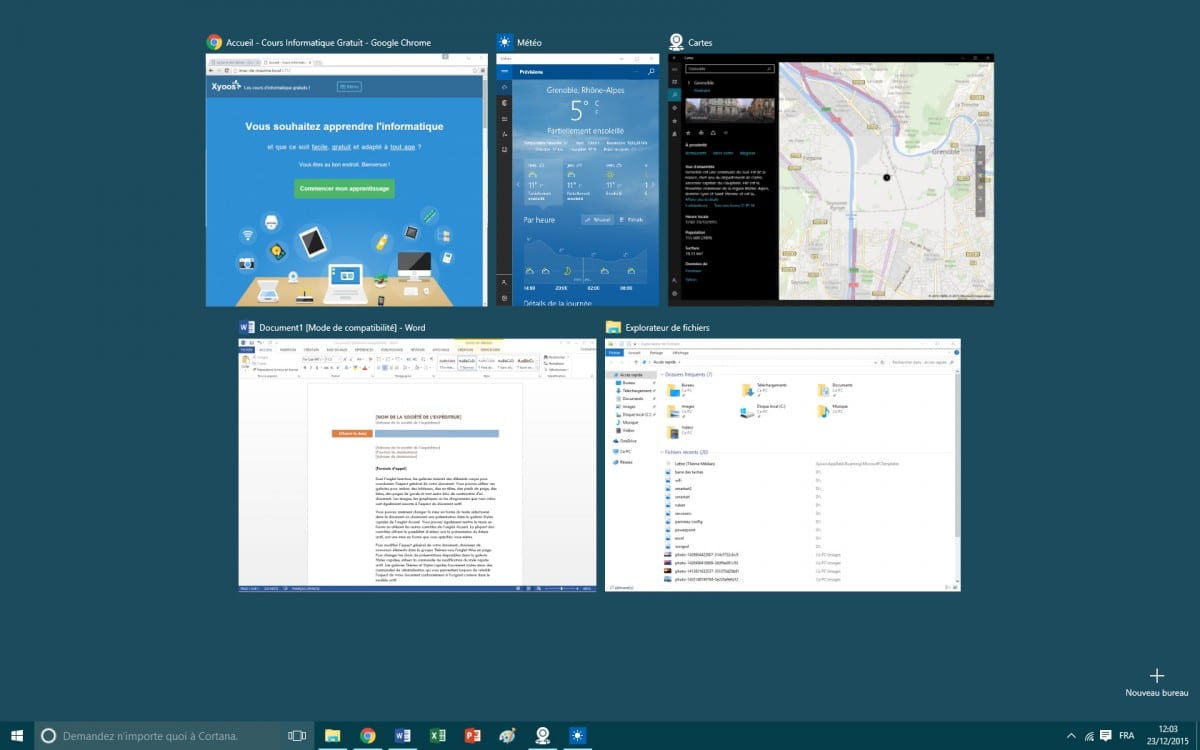Click the Maps app taskbar icon
This screenshot has height=750, width=1200.
pyautogui.click(x=543, y=735)
